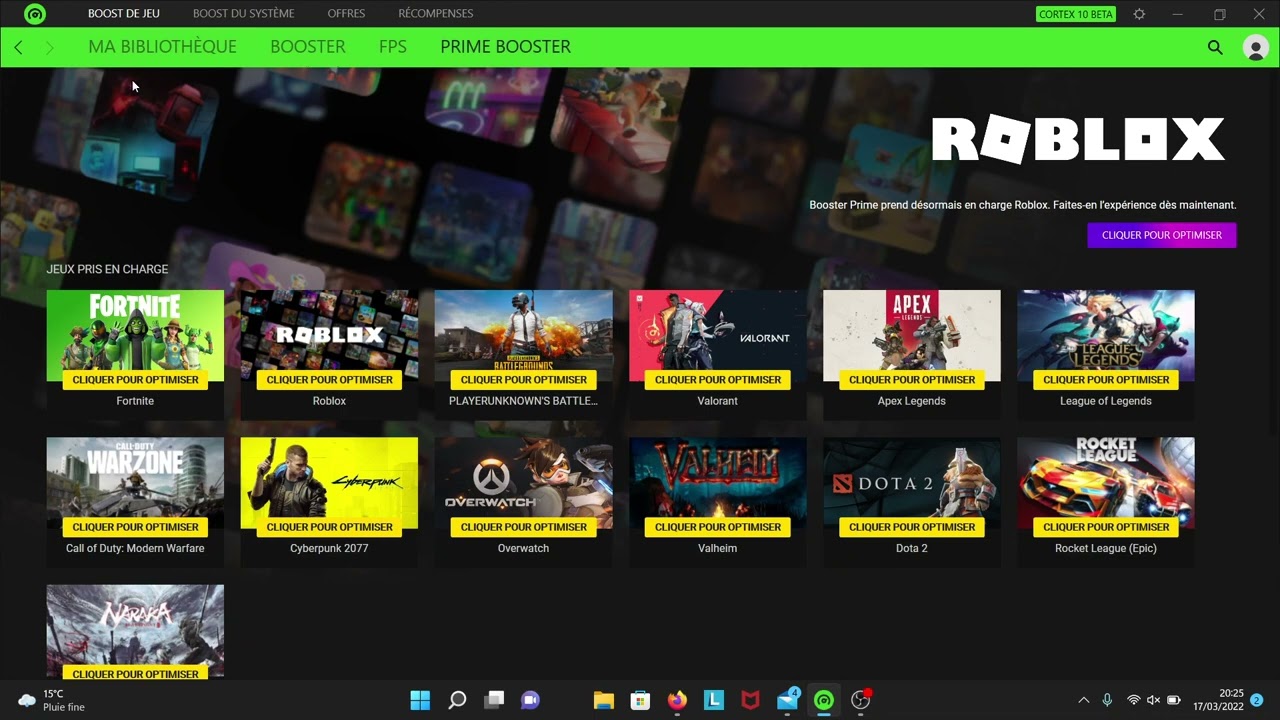Click optimiser button on Valorant card

pyautogui.click(x=718, y=380)
